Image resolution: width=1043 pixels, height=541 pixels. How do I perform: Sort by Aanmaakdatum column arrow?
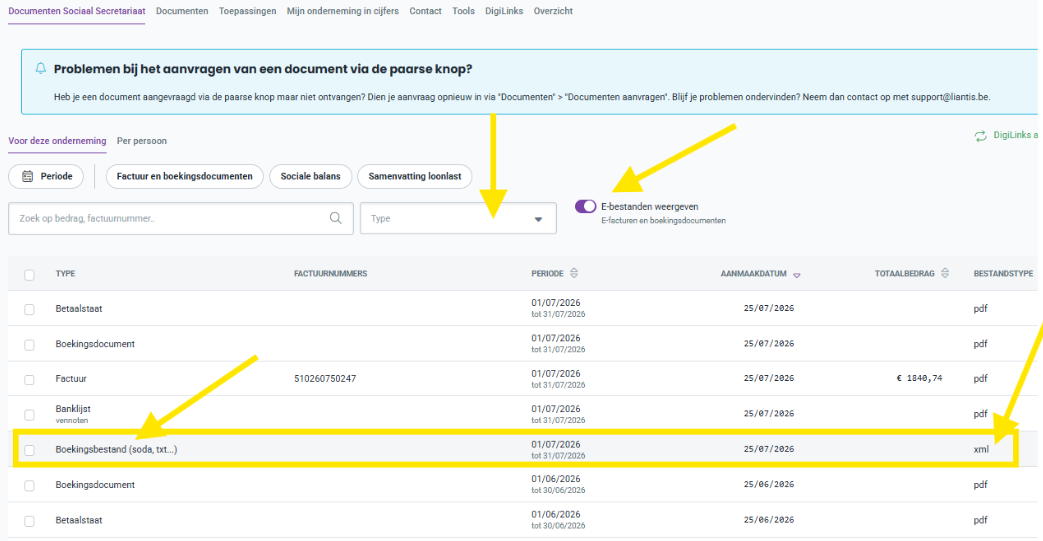(797, 275)
